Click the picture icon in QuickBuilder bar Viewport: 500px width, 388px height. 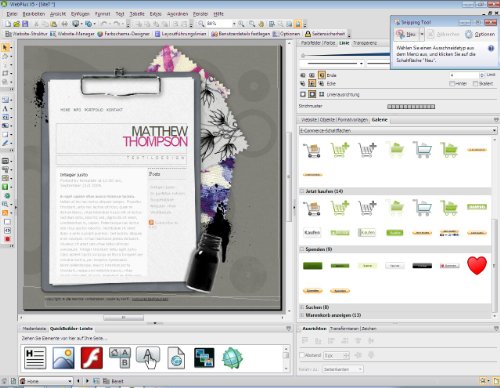tap(63, 358)
